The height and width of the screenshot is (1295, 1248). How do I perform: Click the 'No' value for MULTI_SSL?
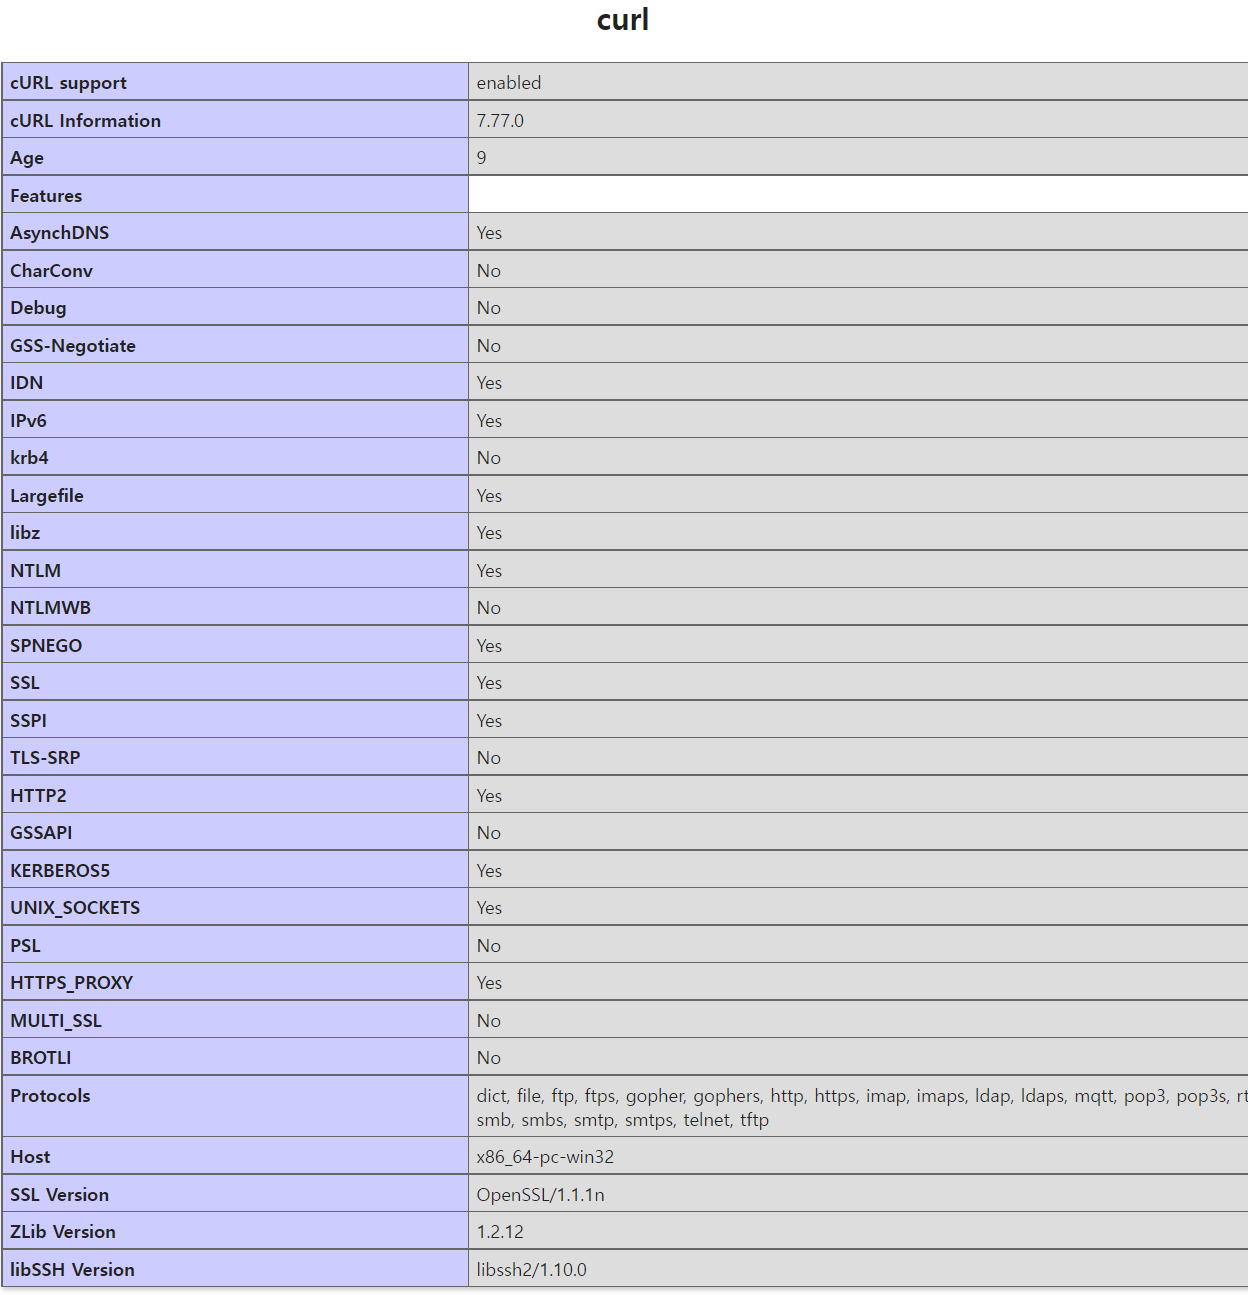(x=489, y=1021)
